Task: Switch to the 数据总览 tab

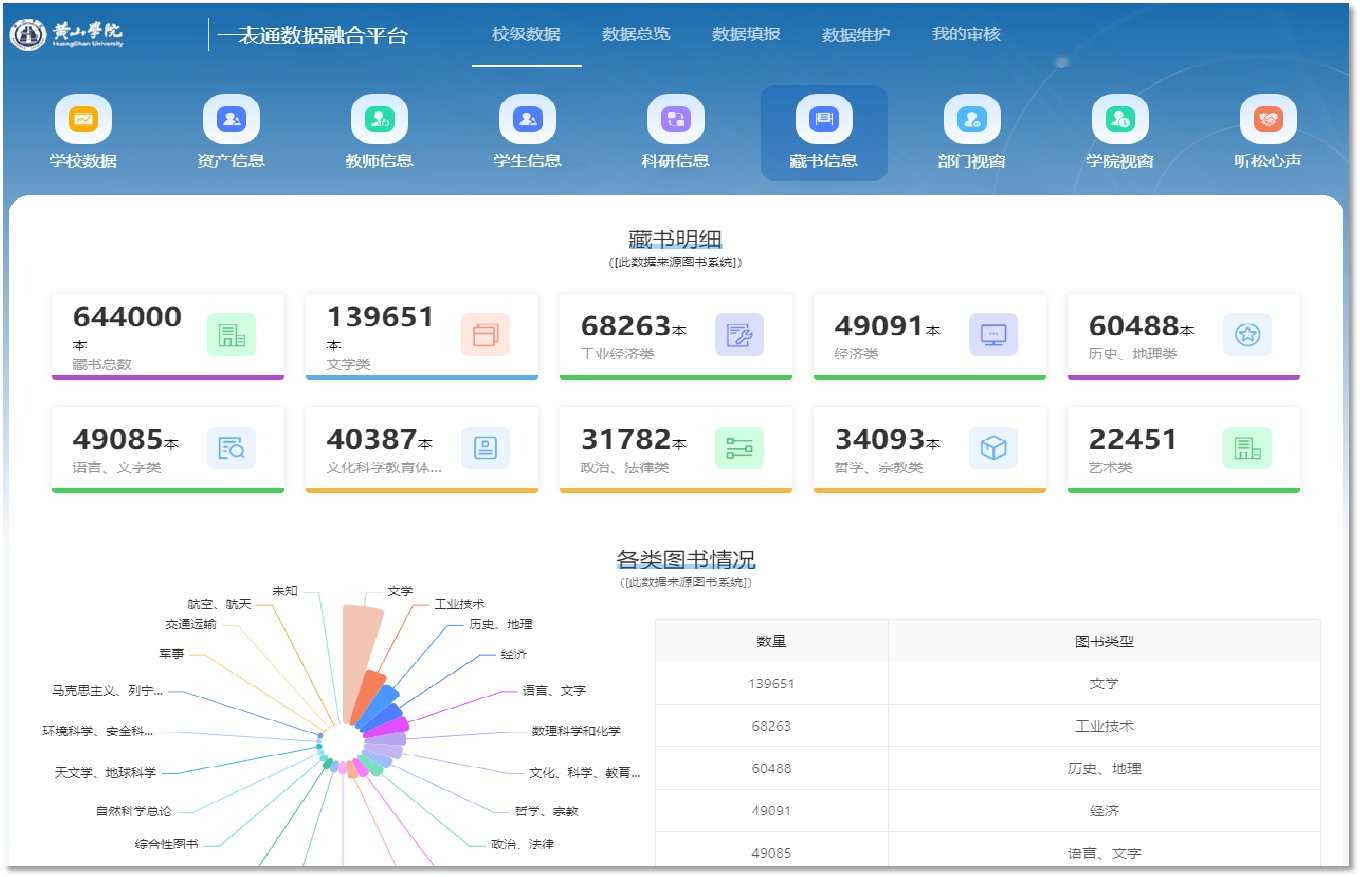Action: click(636, 34)
